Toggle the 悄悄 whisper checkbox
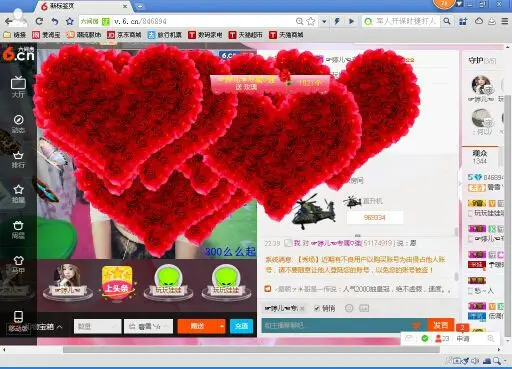Image resolution: width=512 pixels, height=369 pixels. point(317,308)
